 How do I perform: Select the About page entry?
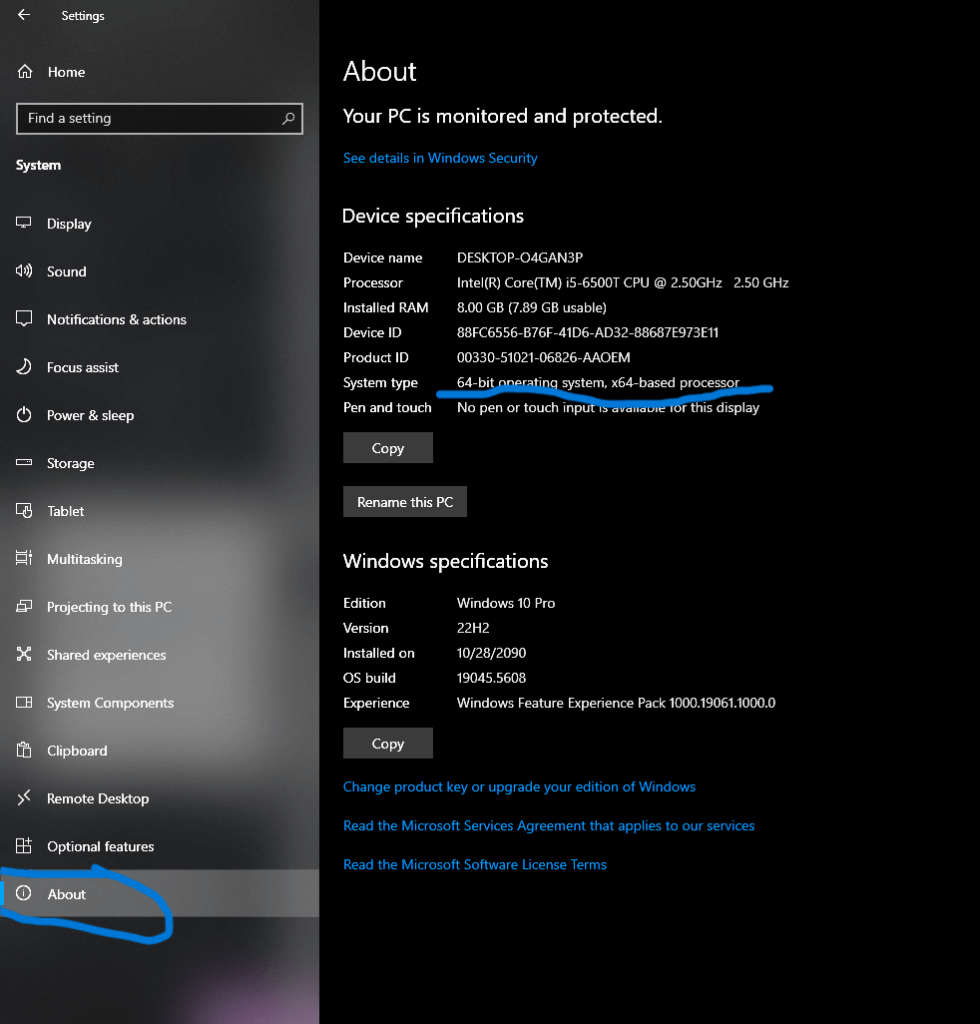[159, 893]
